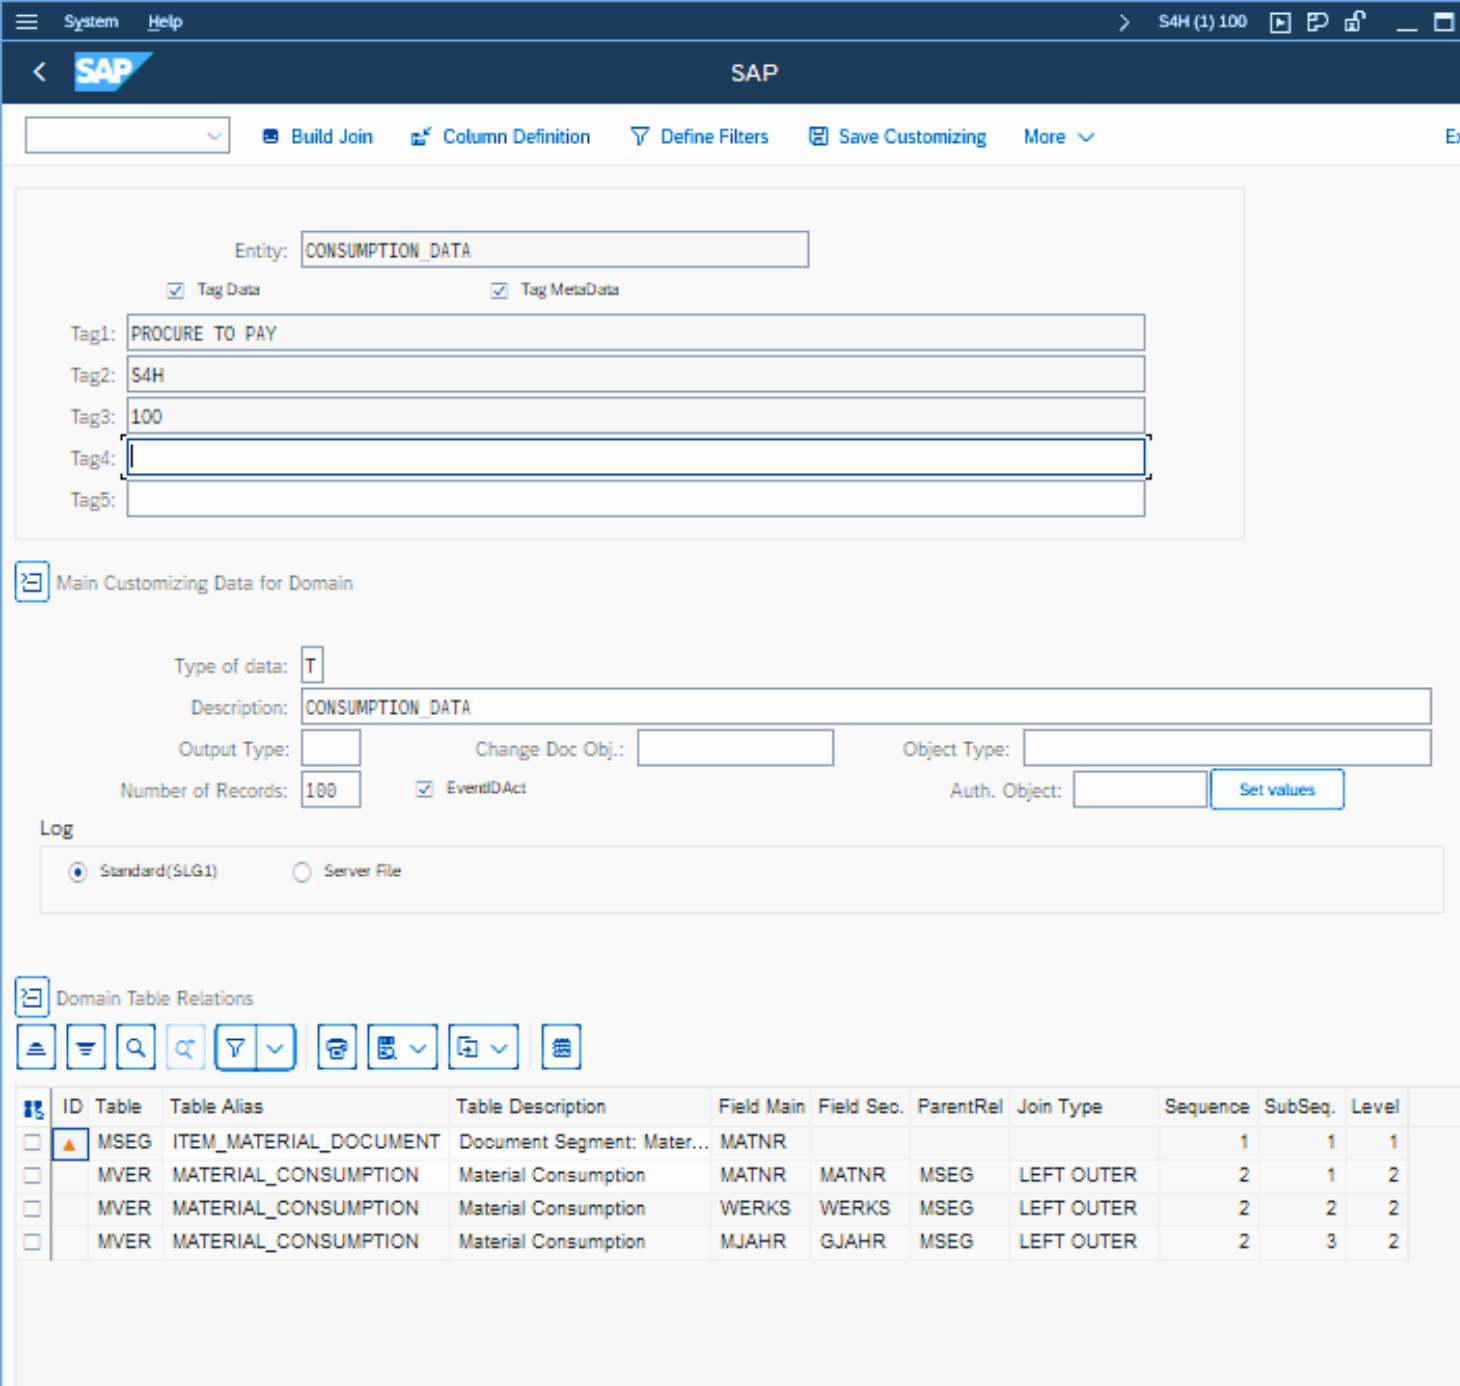The width and height of the screenshot is (1460, 1386).
Task: Expand the More toolbar dropdown
Action: point(1058,137)
